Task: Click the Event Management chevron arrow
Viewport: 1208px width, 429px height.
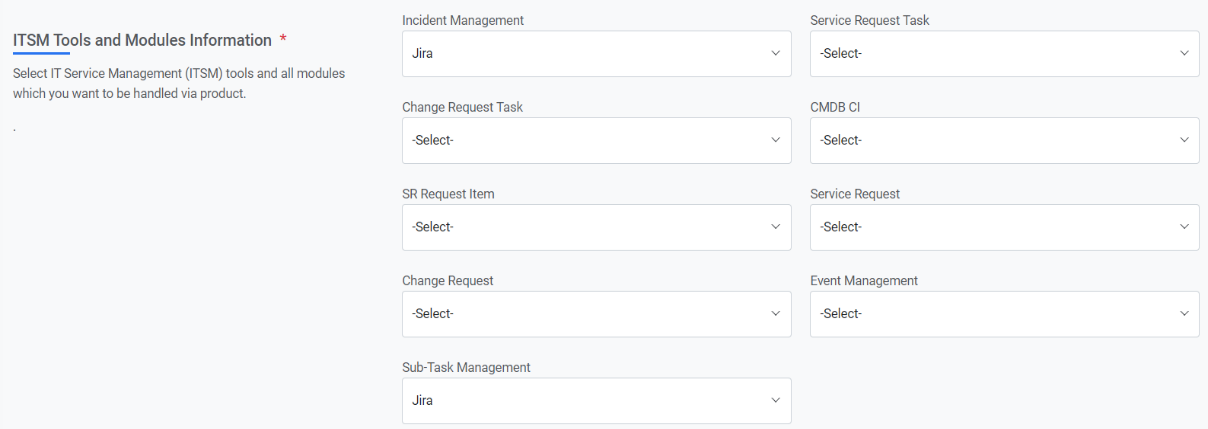Action: [1184, 314]
